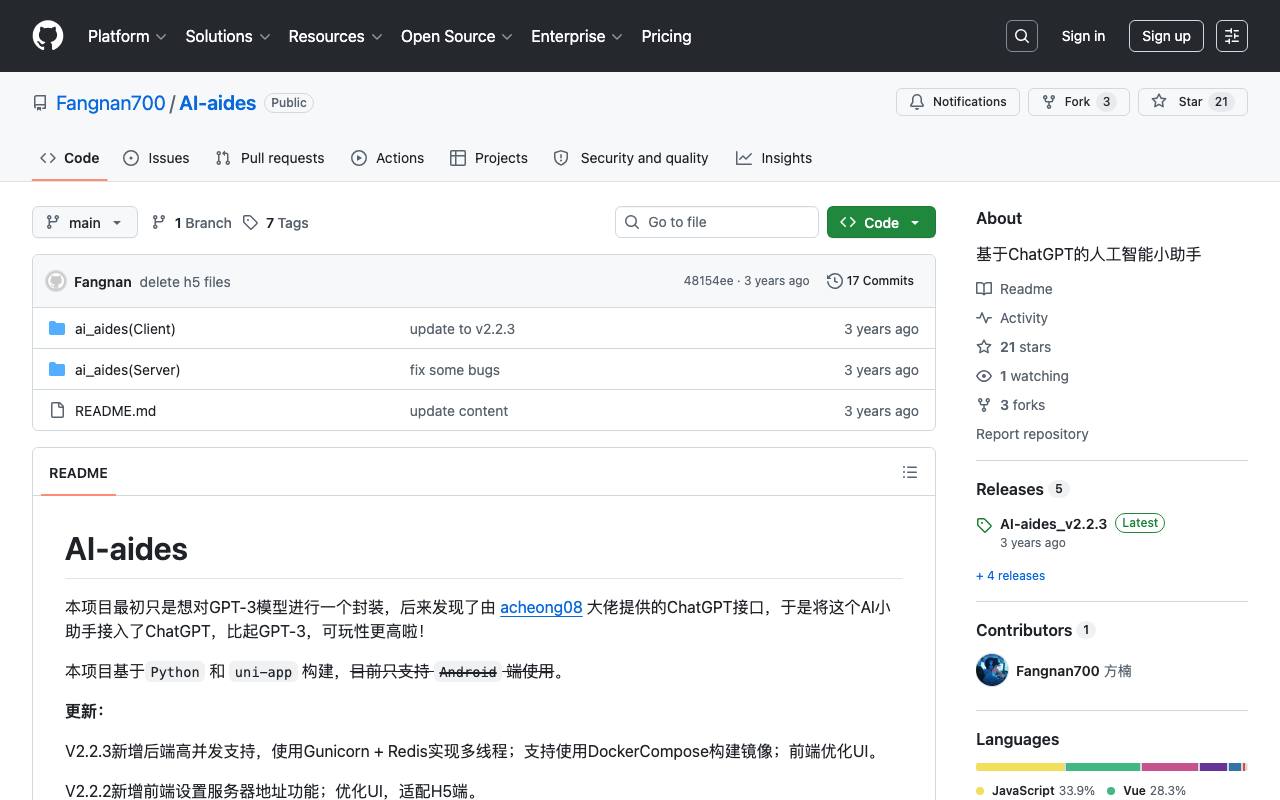Click Fangnan commit author avatar

[x=56, y=281]
